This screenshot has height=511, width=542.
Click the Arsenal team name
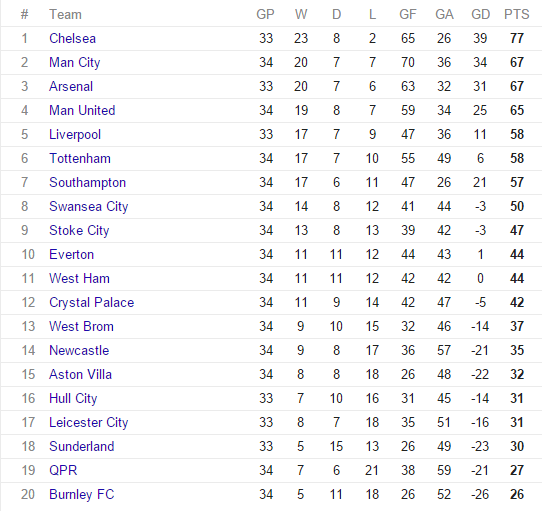pos(71,86)
